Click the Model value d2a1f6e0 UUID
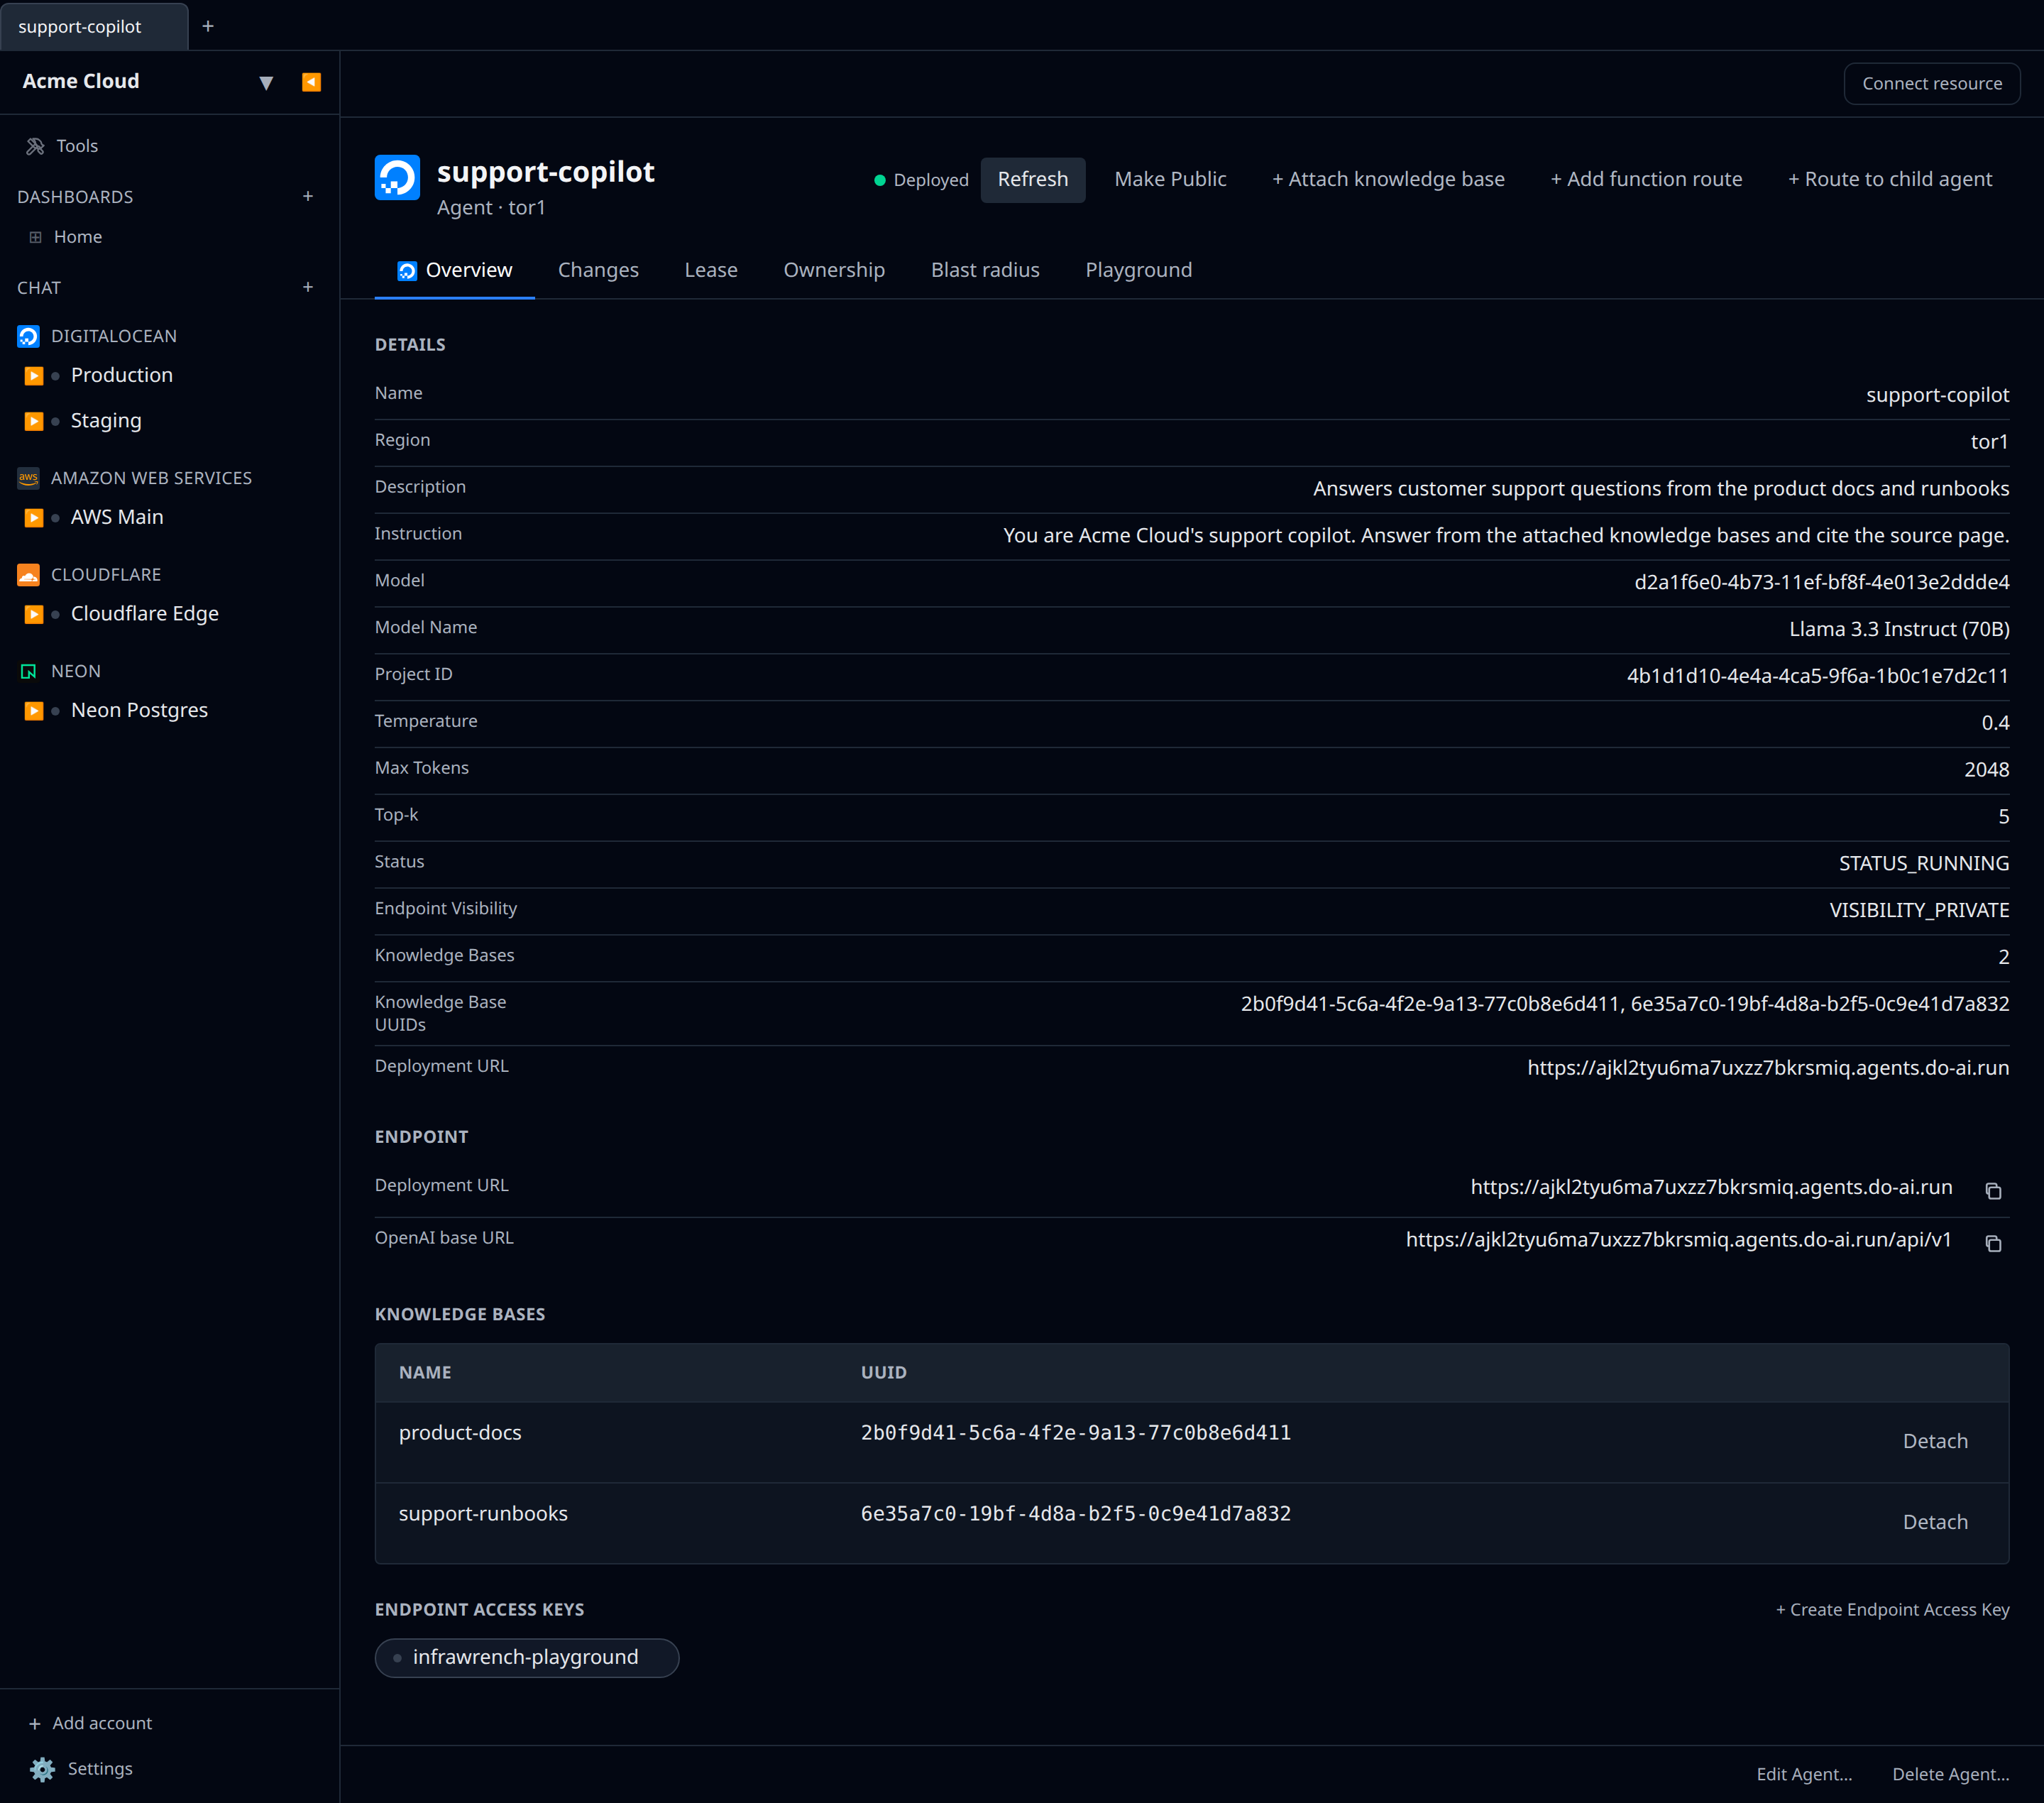 click(x=1821, y=582)
